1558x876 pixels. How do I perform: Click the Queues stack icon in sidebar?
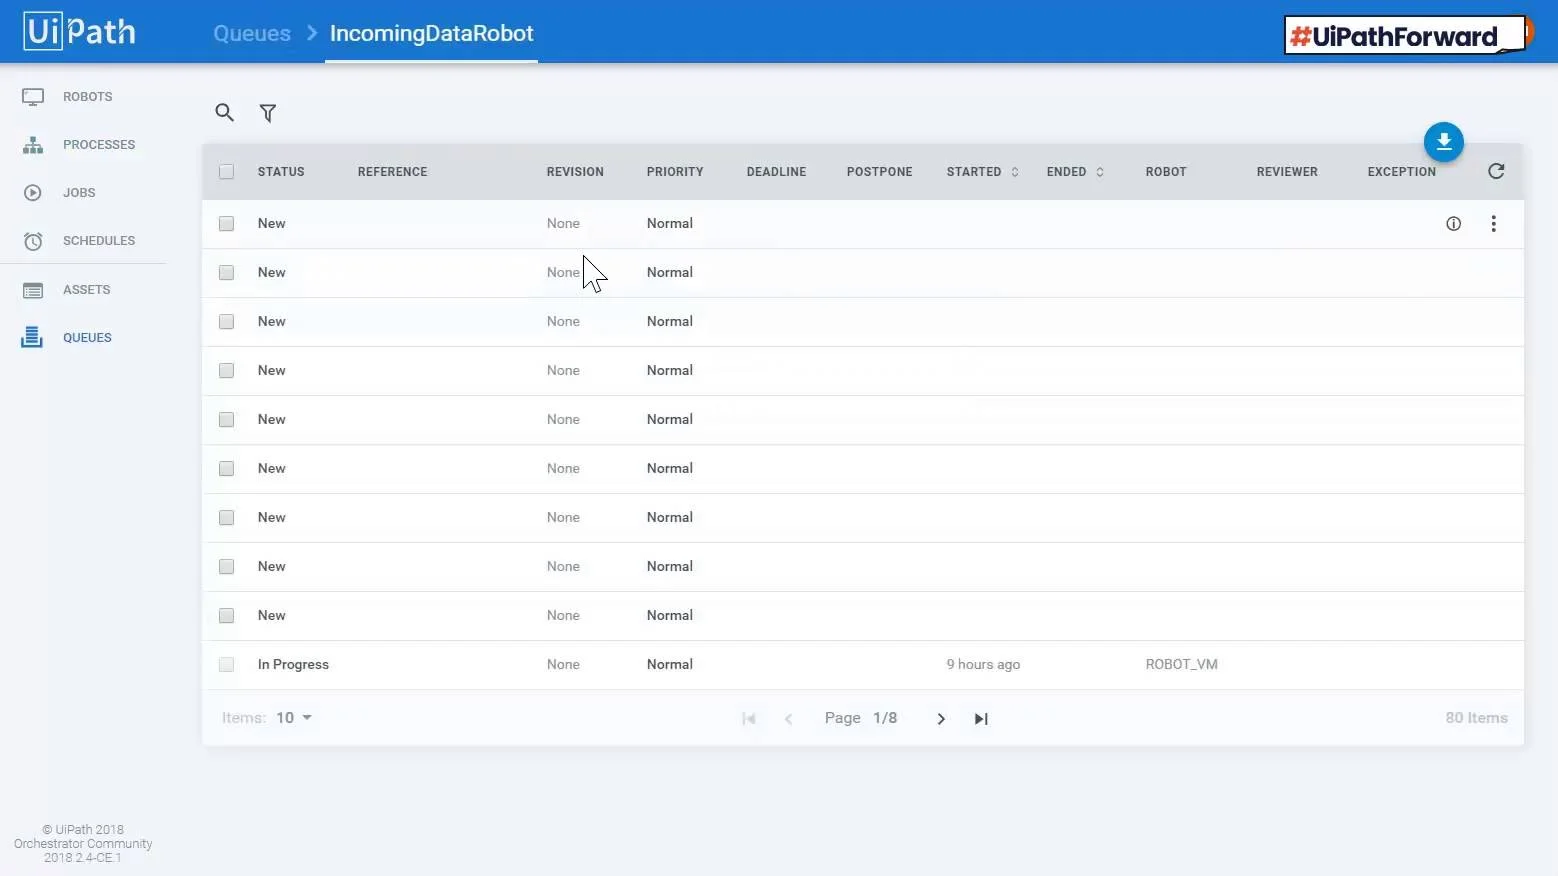(x=32, y=338)
